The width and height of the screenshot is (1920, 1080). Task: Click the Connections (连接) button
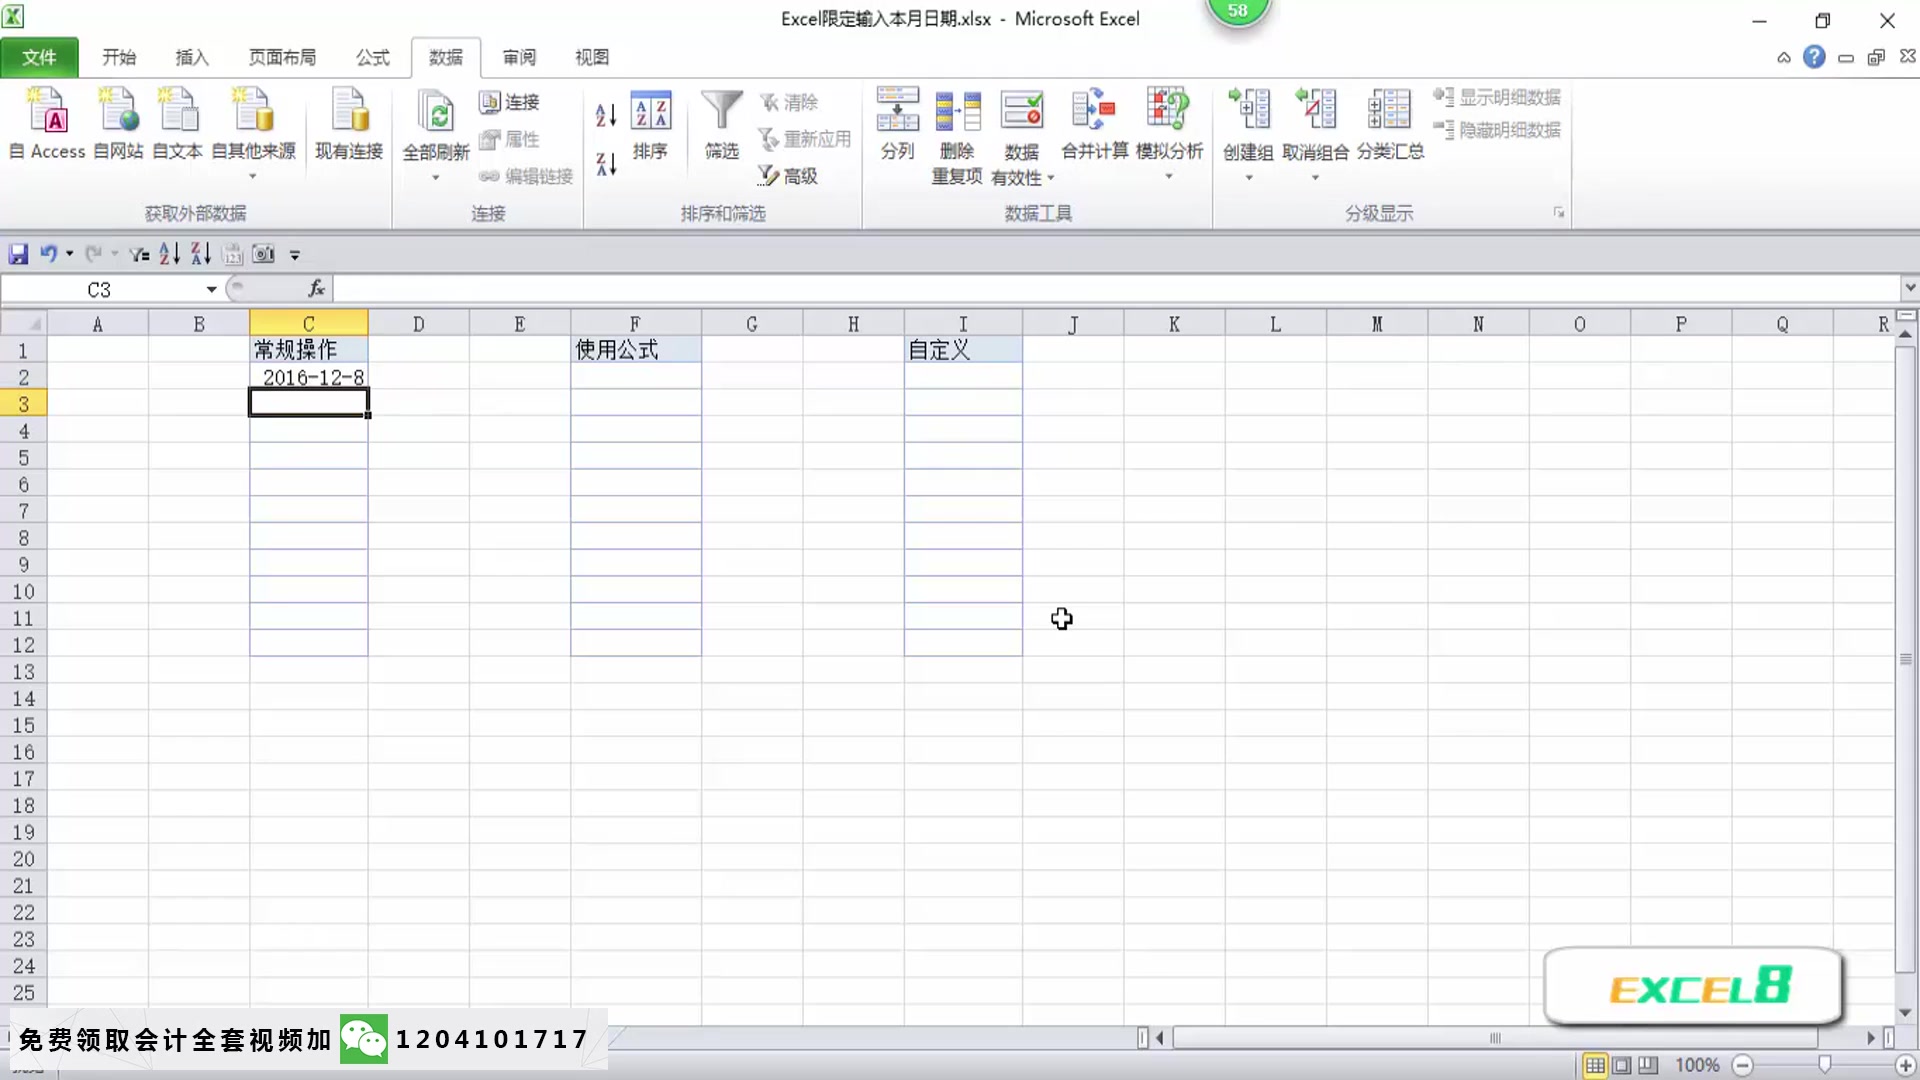pyautogui.click(x=510, y=102)
